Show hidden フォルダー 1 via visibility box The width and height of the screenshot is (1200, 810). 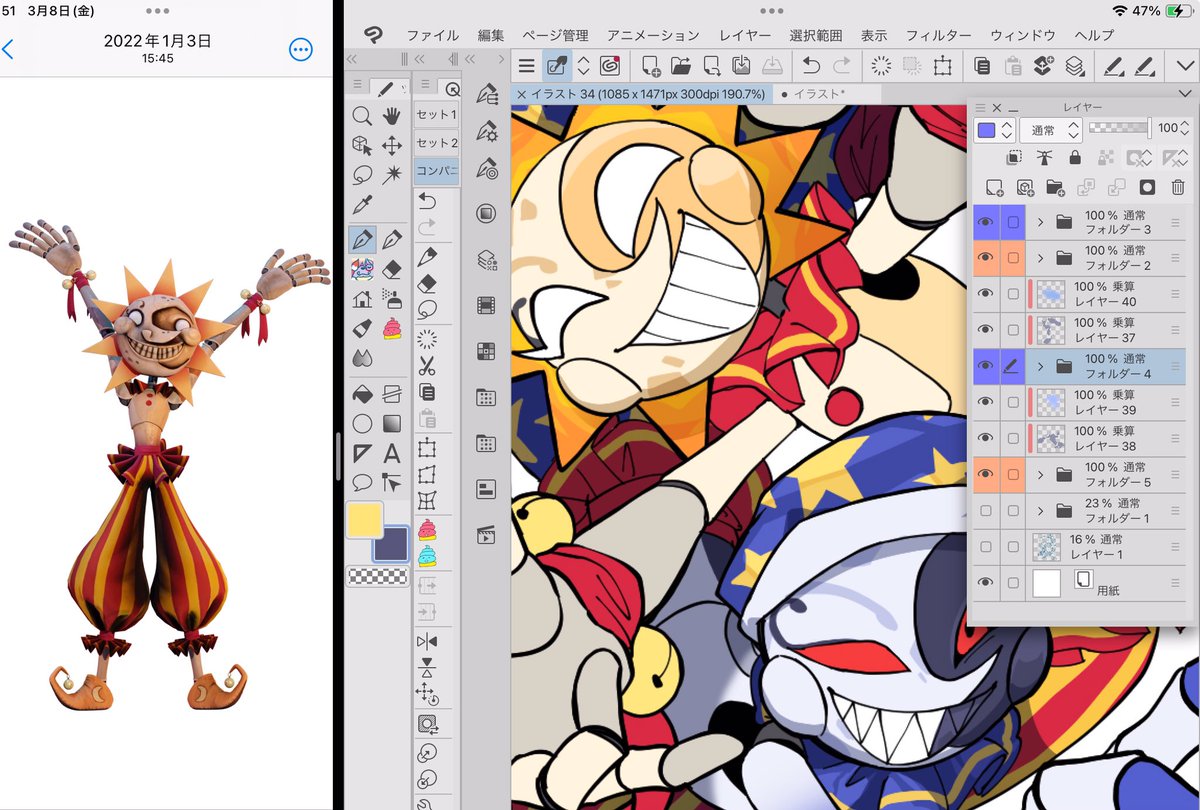point(985,510)
